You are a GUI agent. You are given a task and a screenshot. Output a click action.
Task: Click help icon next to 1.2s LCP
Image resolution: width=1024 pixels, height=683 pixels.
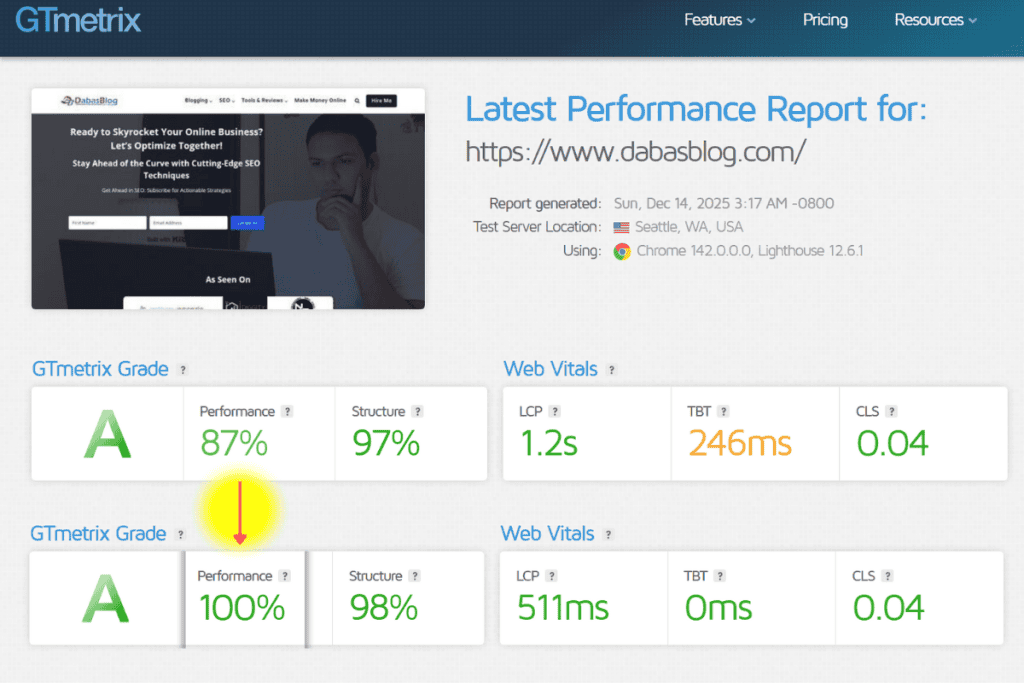coord(554,411)
